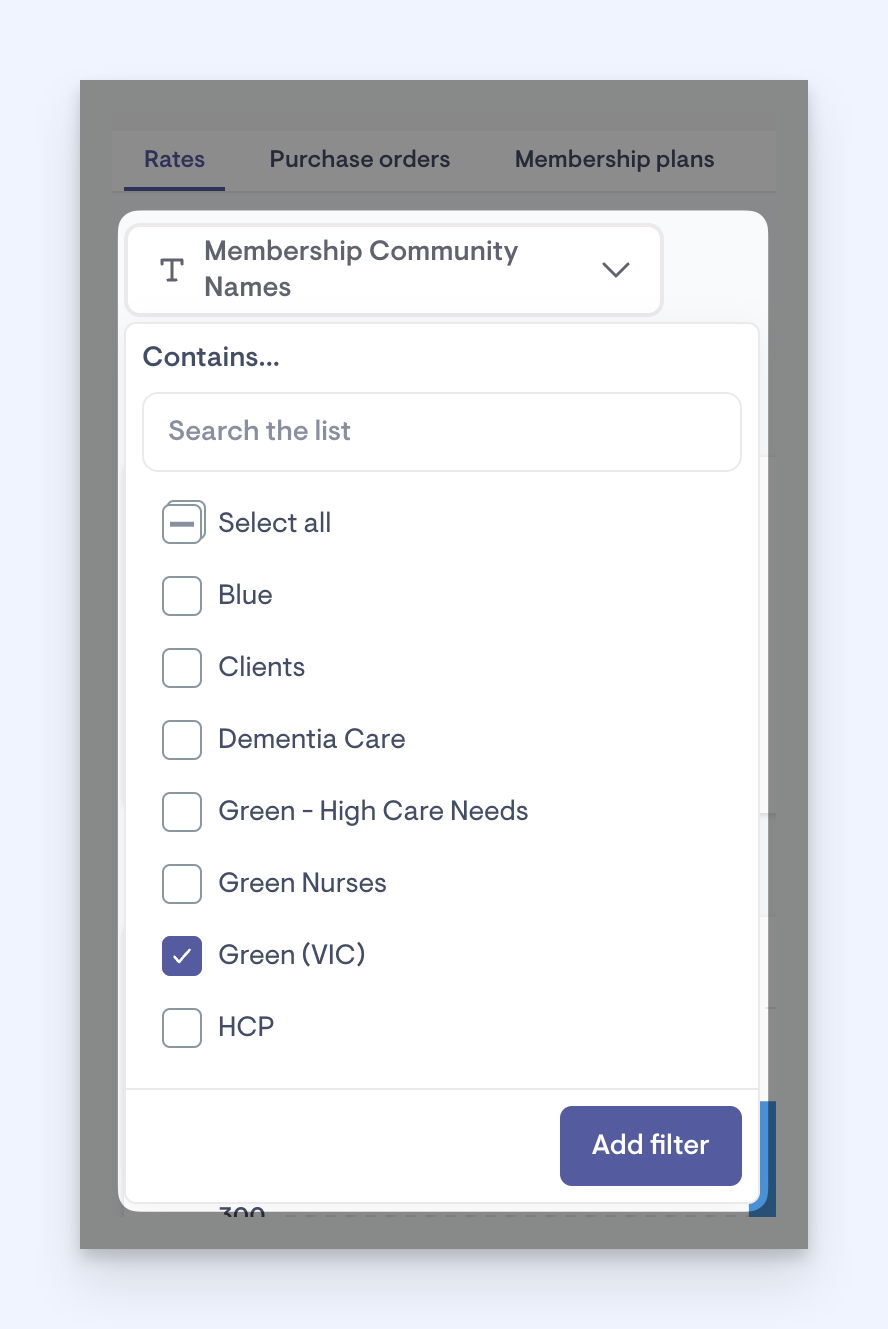Click the Contains... heading
Screen dimensions: 888x1329
point(211,357)
